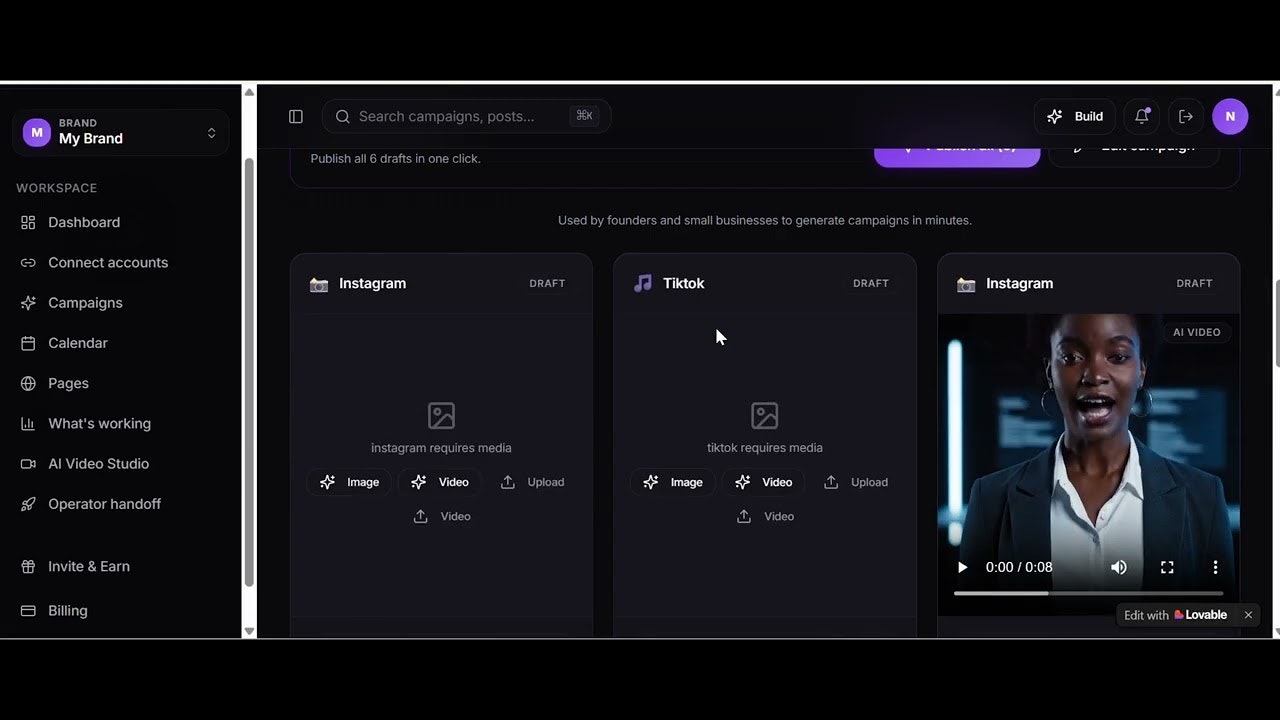Click the Edit campaign button
Image resolution: width=1280 pixels, height=720 pixels.
tap(1133, 155)
